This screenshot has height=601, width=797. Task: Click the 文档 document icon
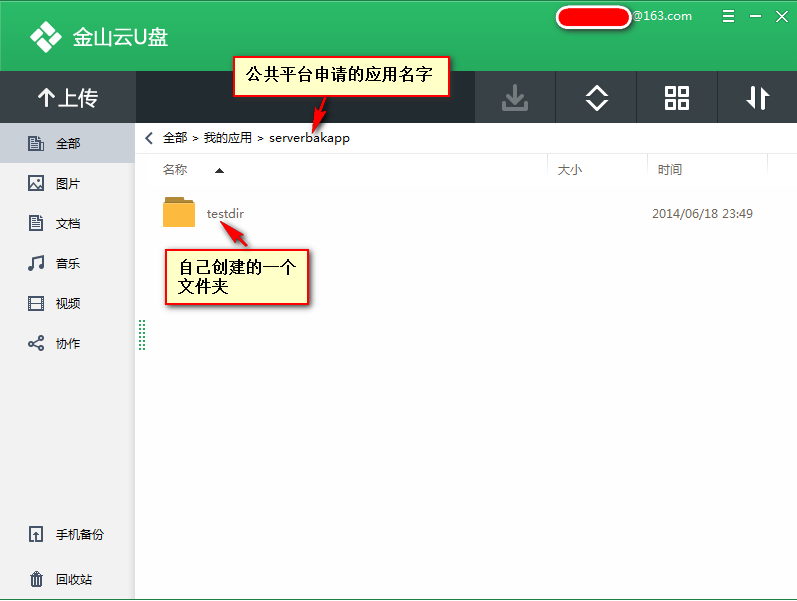coord(36,223)
